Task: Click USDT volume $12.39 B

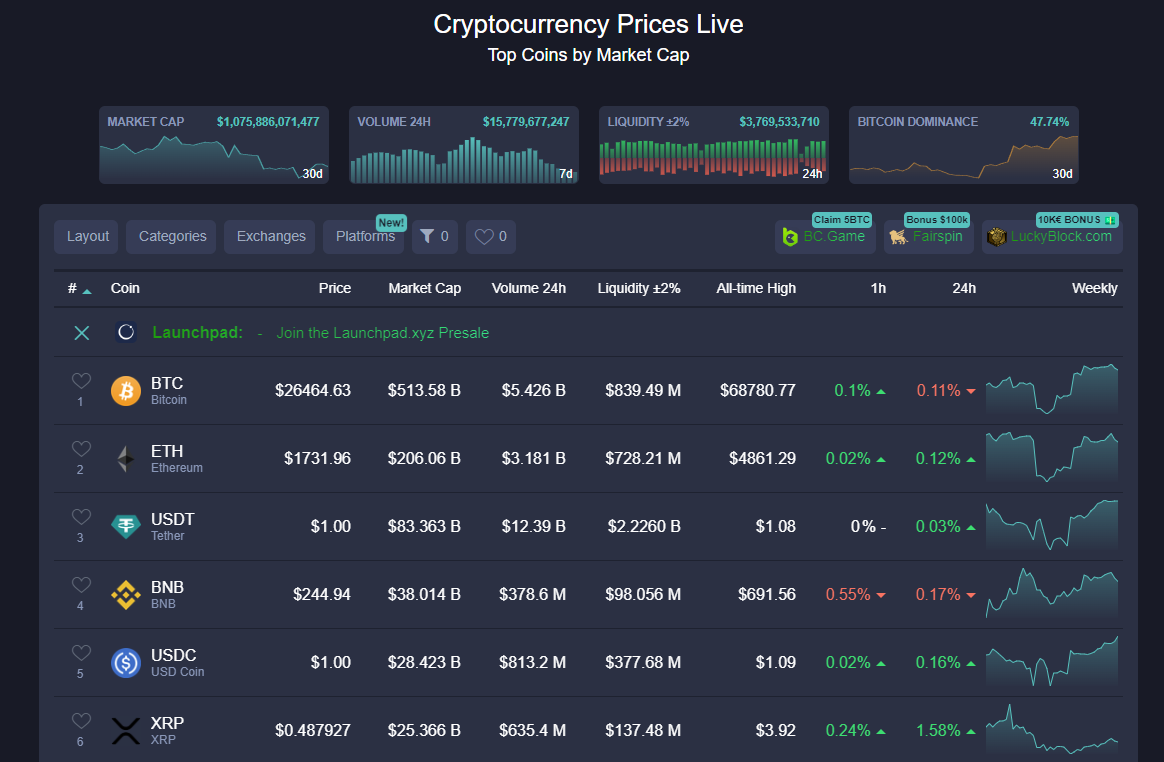Action: tap(533, 527)
